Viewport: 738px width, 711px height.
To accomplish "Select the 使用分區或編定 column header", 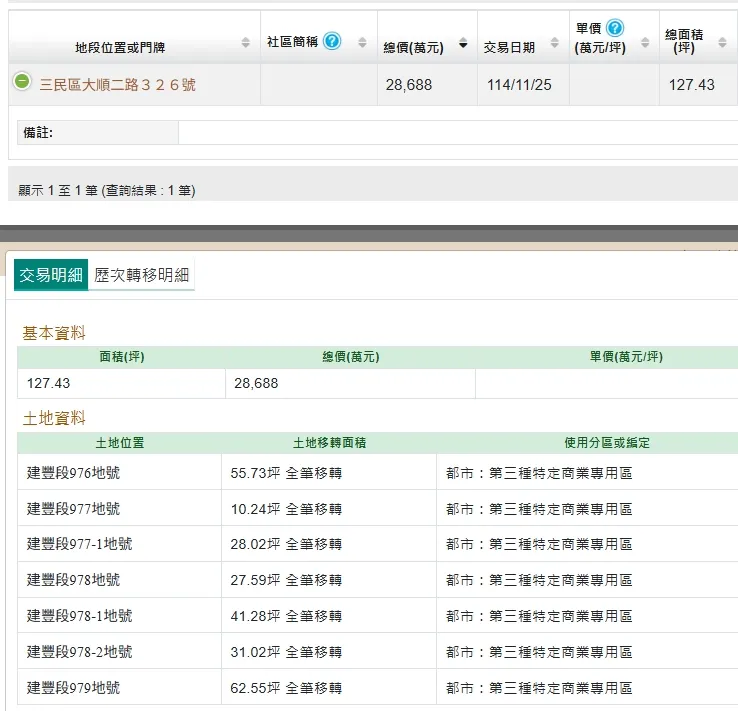I will [x=607, y=443].
